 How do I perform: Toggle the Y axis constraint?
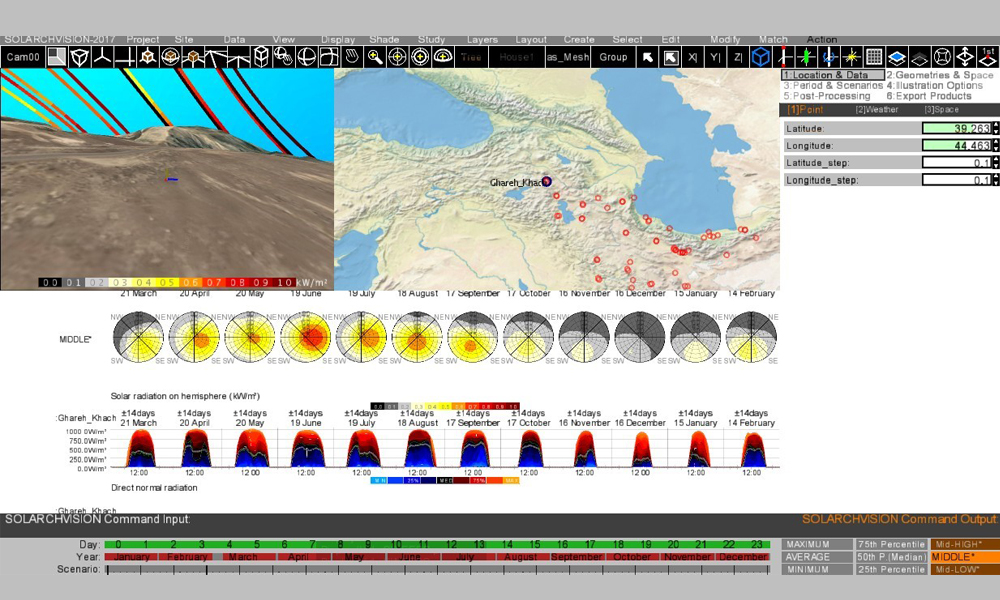[716, 57]
